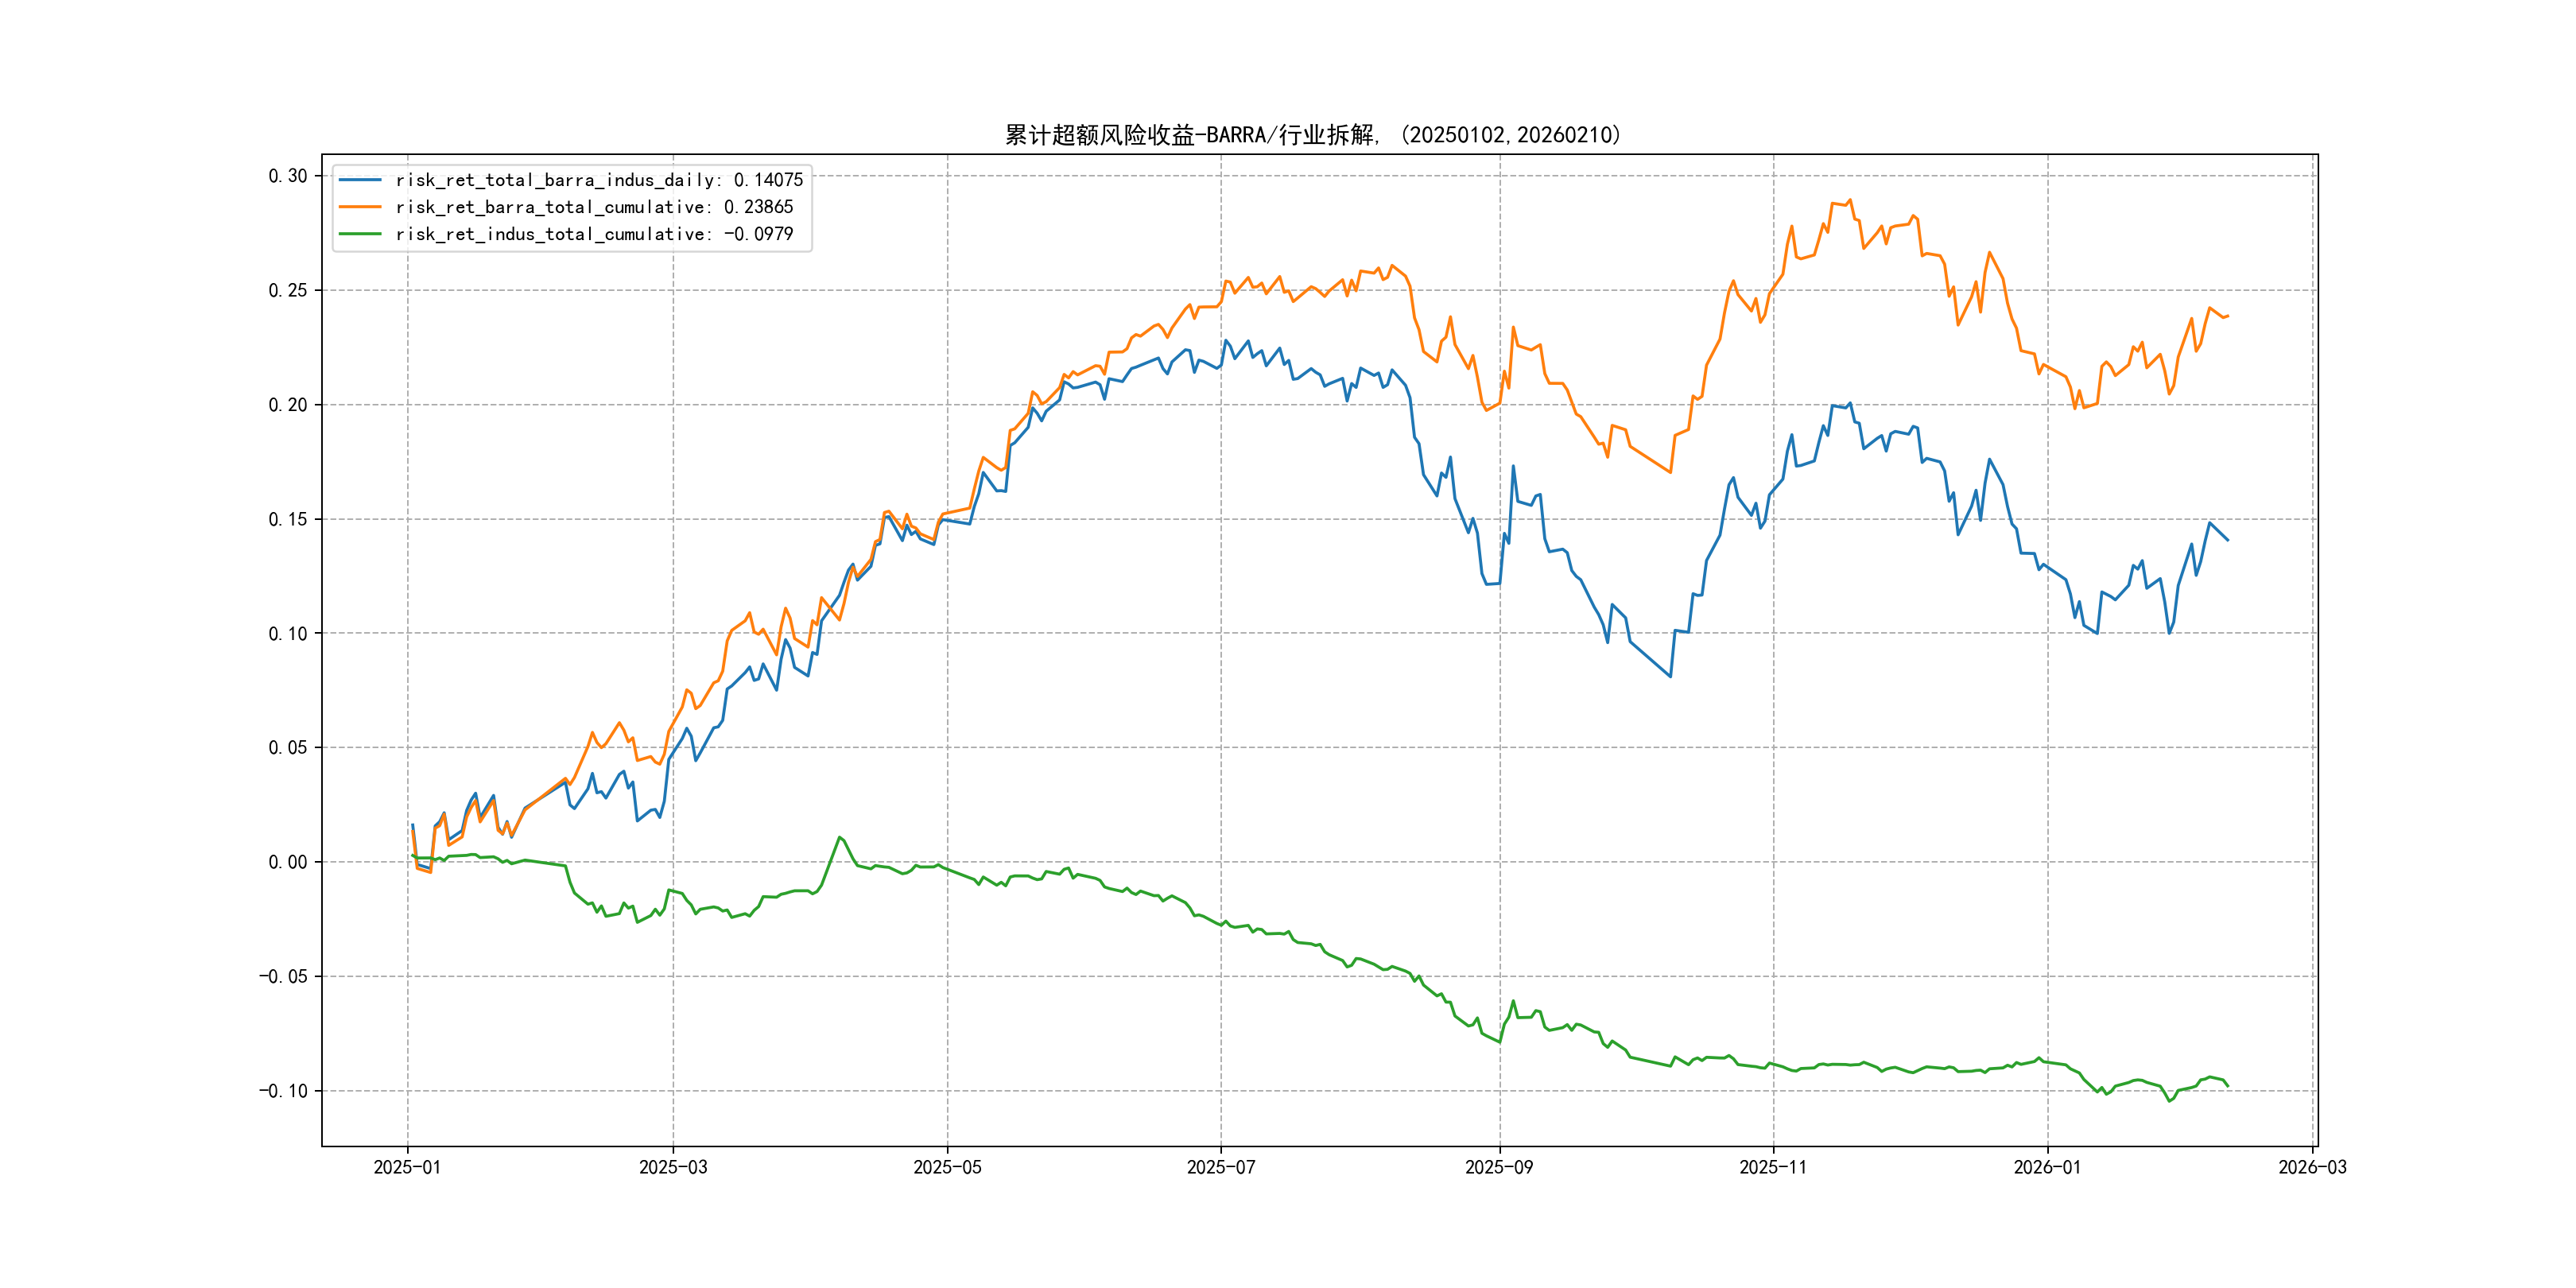The image size is (2576, 1288).
Task: Click the 0.30 y-axis tick label
Action: [287, 176]
